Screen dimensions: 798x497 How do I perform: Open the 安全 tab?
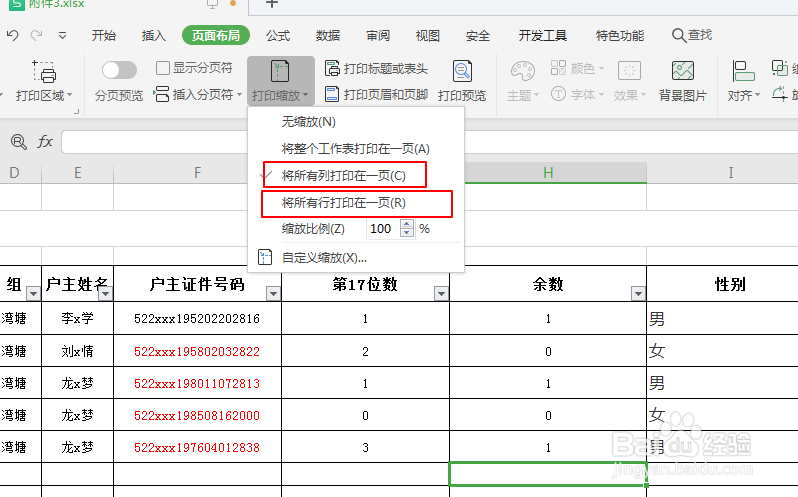(477, 36)
